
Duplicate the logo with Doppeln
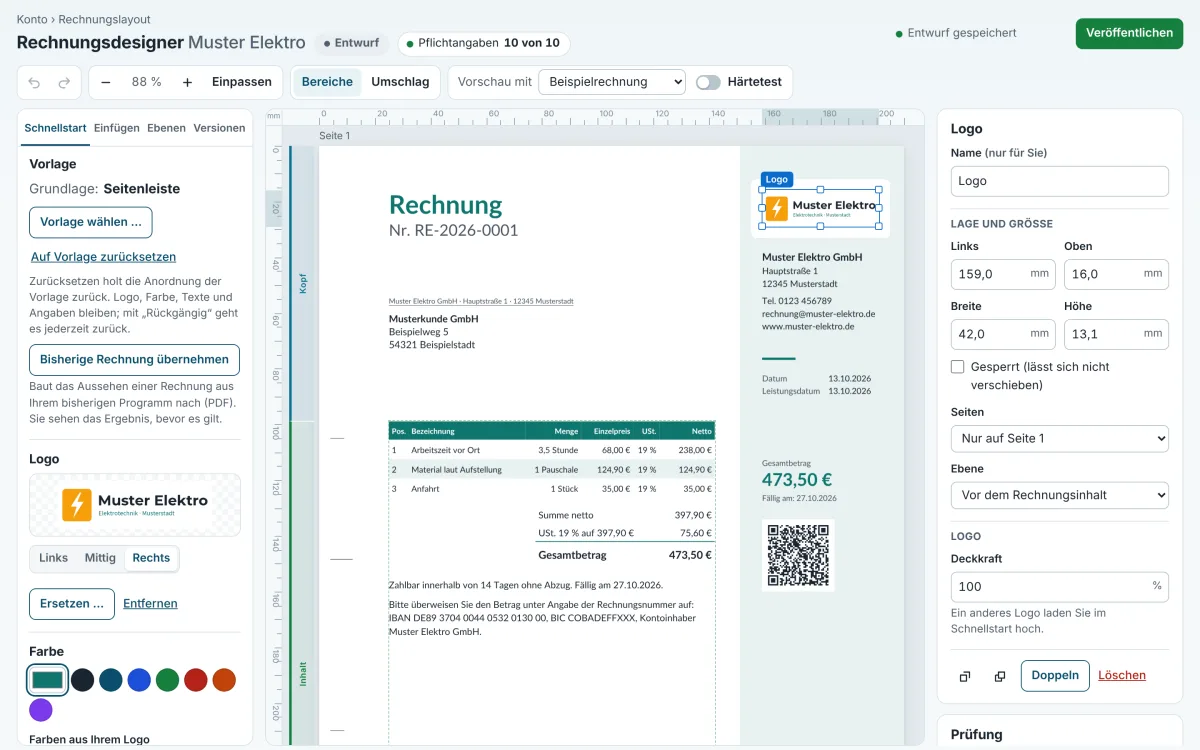(x=1055, y=676)
